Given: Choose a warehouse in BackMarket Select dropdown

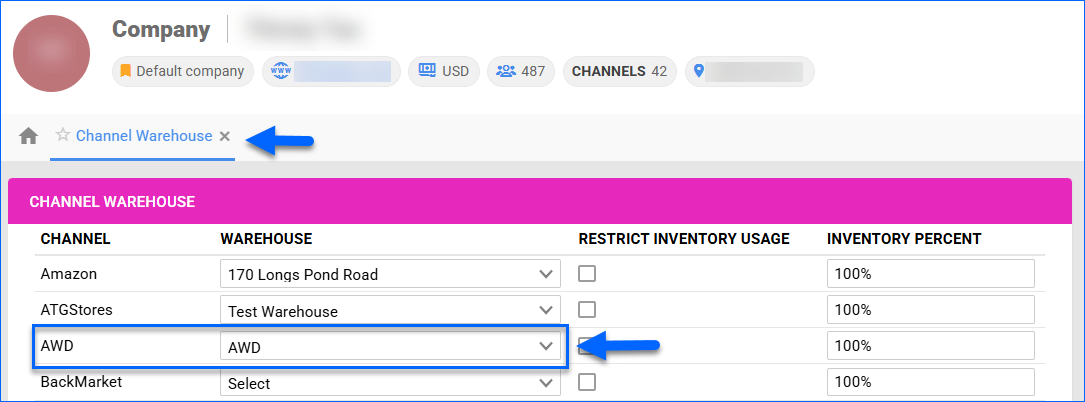Looking at the screenshot, I should 388,383.
